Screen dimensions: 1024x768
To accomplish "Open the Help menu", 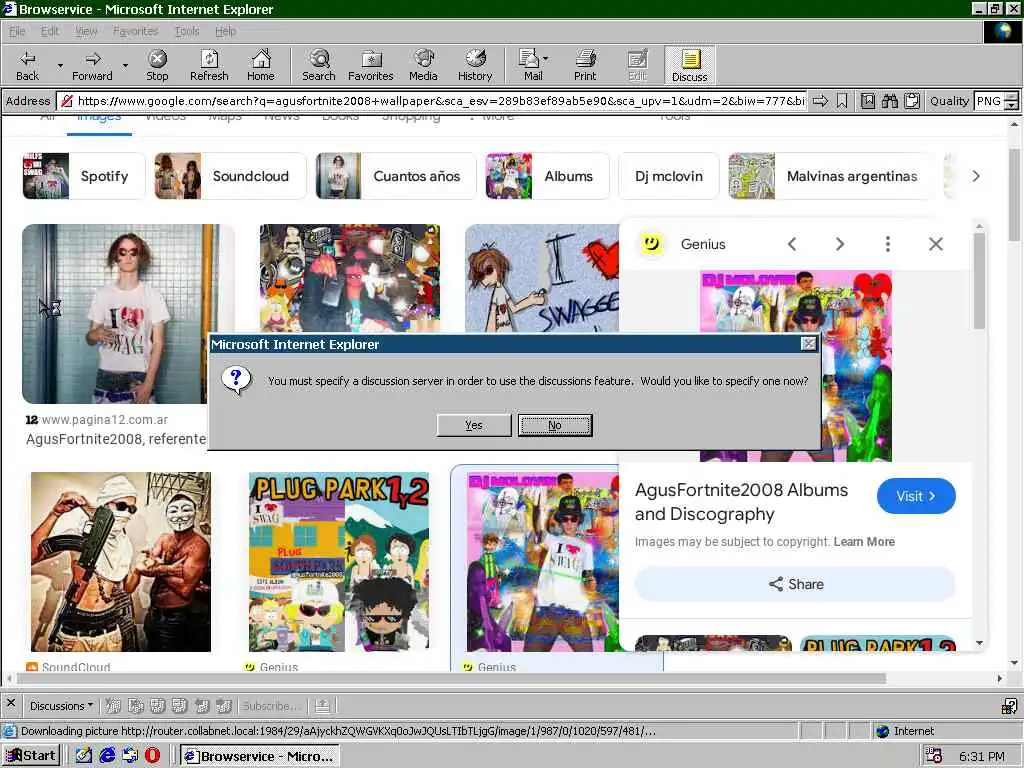I will (225, 31).
